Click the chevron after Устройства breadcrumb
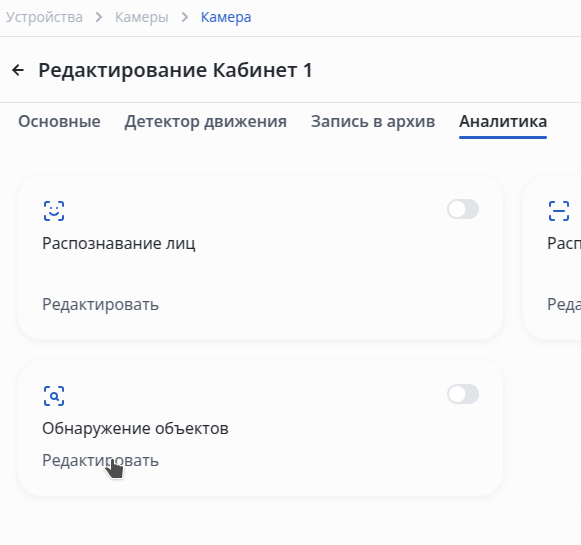581x545 pixels. pyautogui.click(x=99, y=17)
